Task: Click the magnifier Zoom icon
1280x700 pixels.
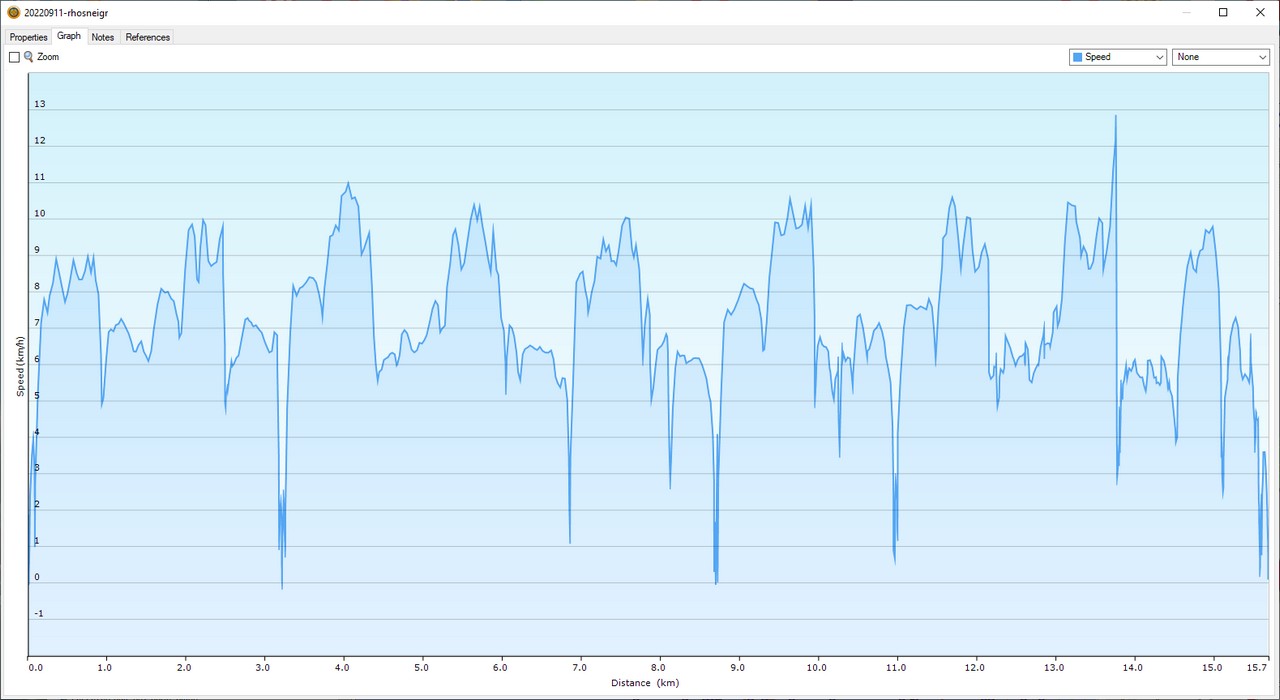Action: tap(29, 57)
